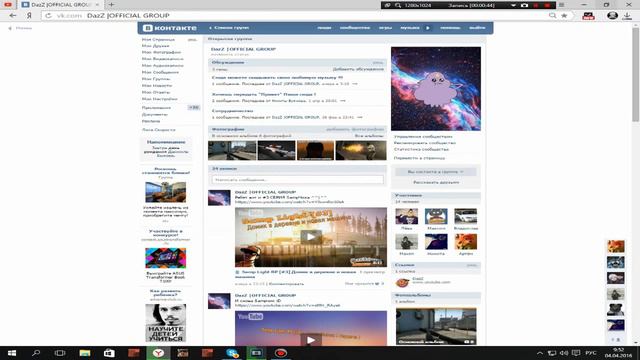Open 'Мои Друзья' in the left menu
Viewport: 640px width, 360px height.
point(155,46)
